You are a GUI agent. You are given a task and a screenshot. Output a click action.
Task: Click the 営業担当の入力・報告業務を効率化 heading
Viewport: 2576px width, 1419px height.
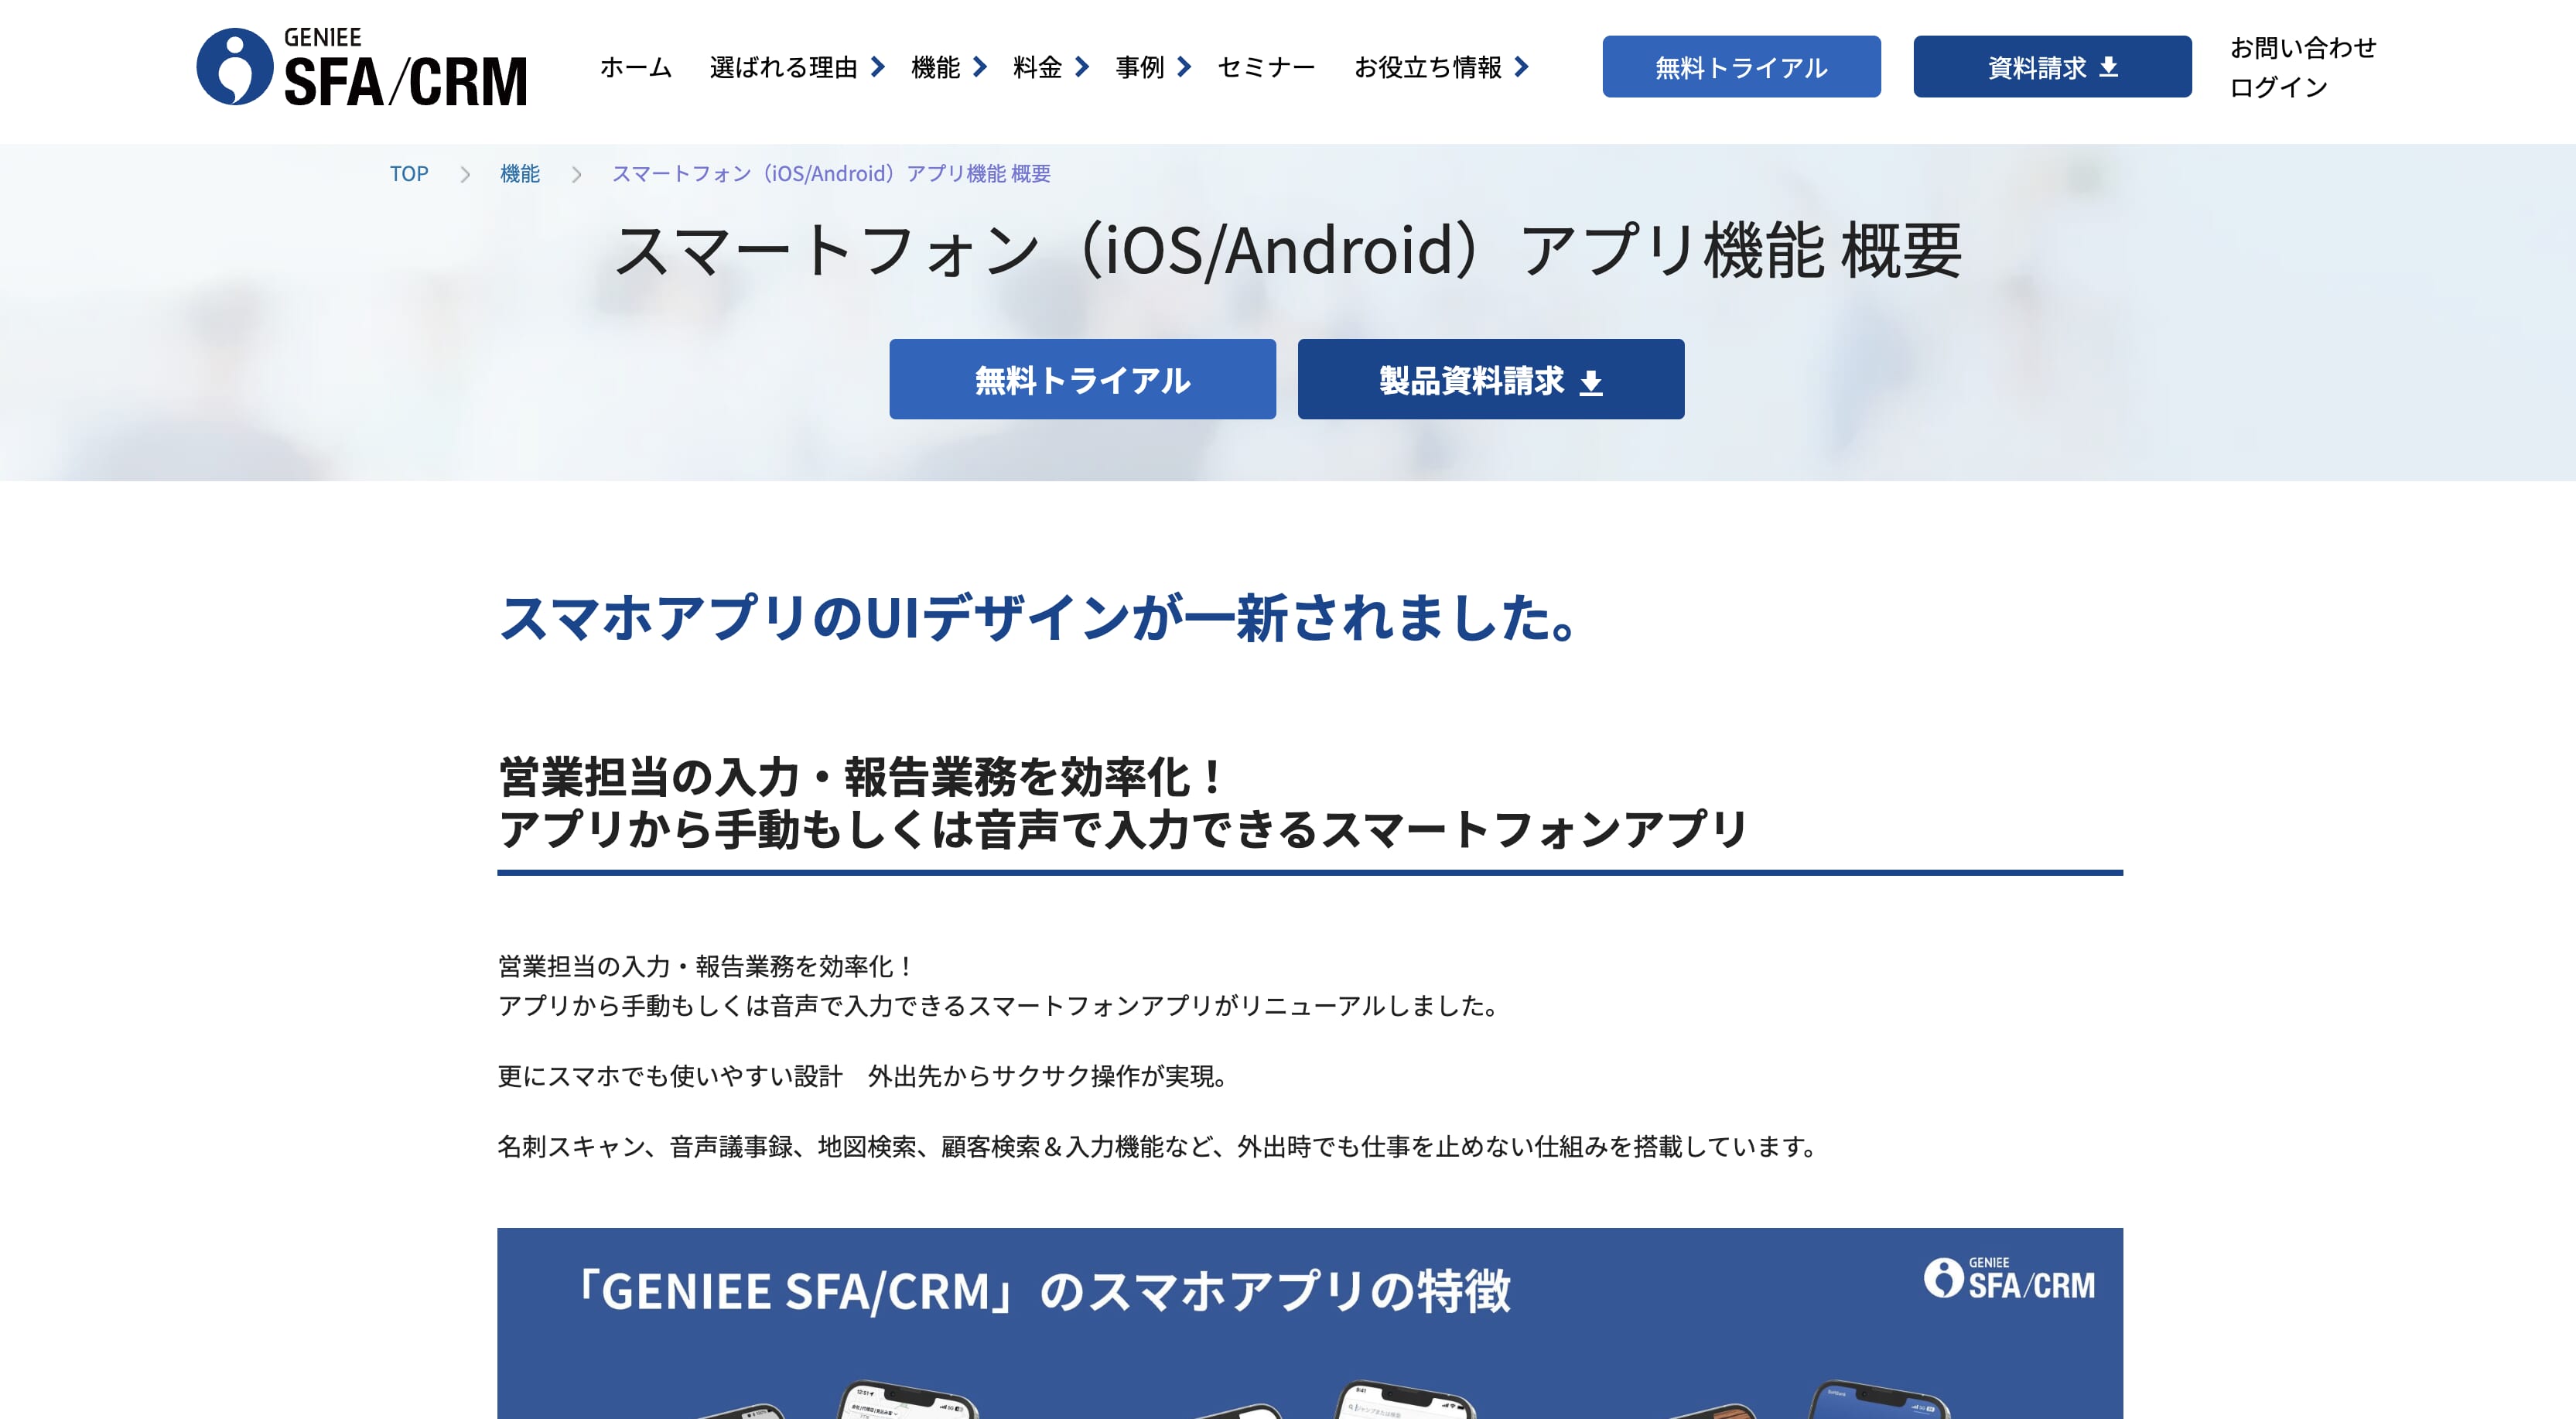coord(1122,803)
